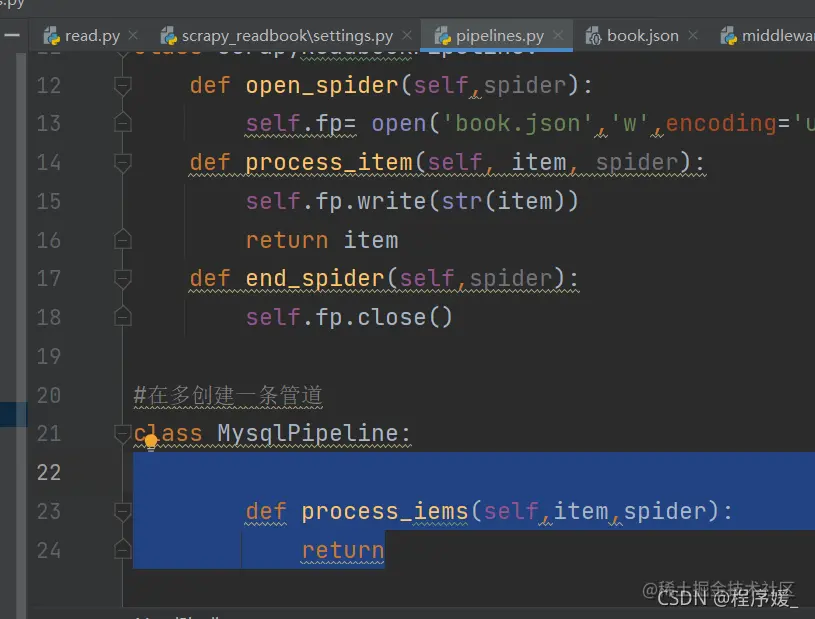The image size is (815, 619).
Task: Click self.fp.write(str(item)) on line 15
Action: click(412, 202)
